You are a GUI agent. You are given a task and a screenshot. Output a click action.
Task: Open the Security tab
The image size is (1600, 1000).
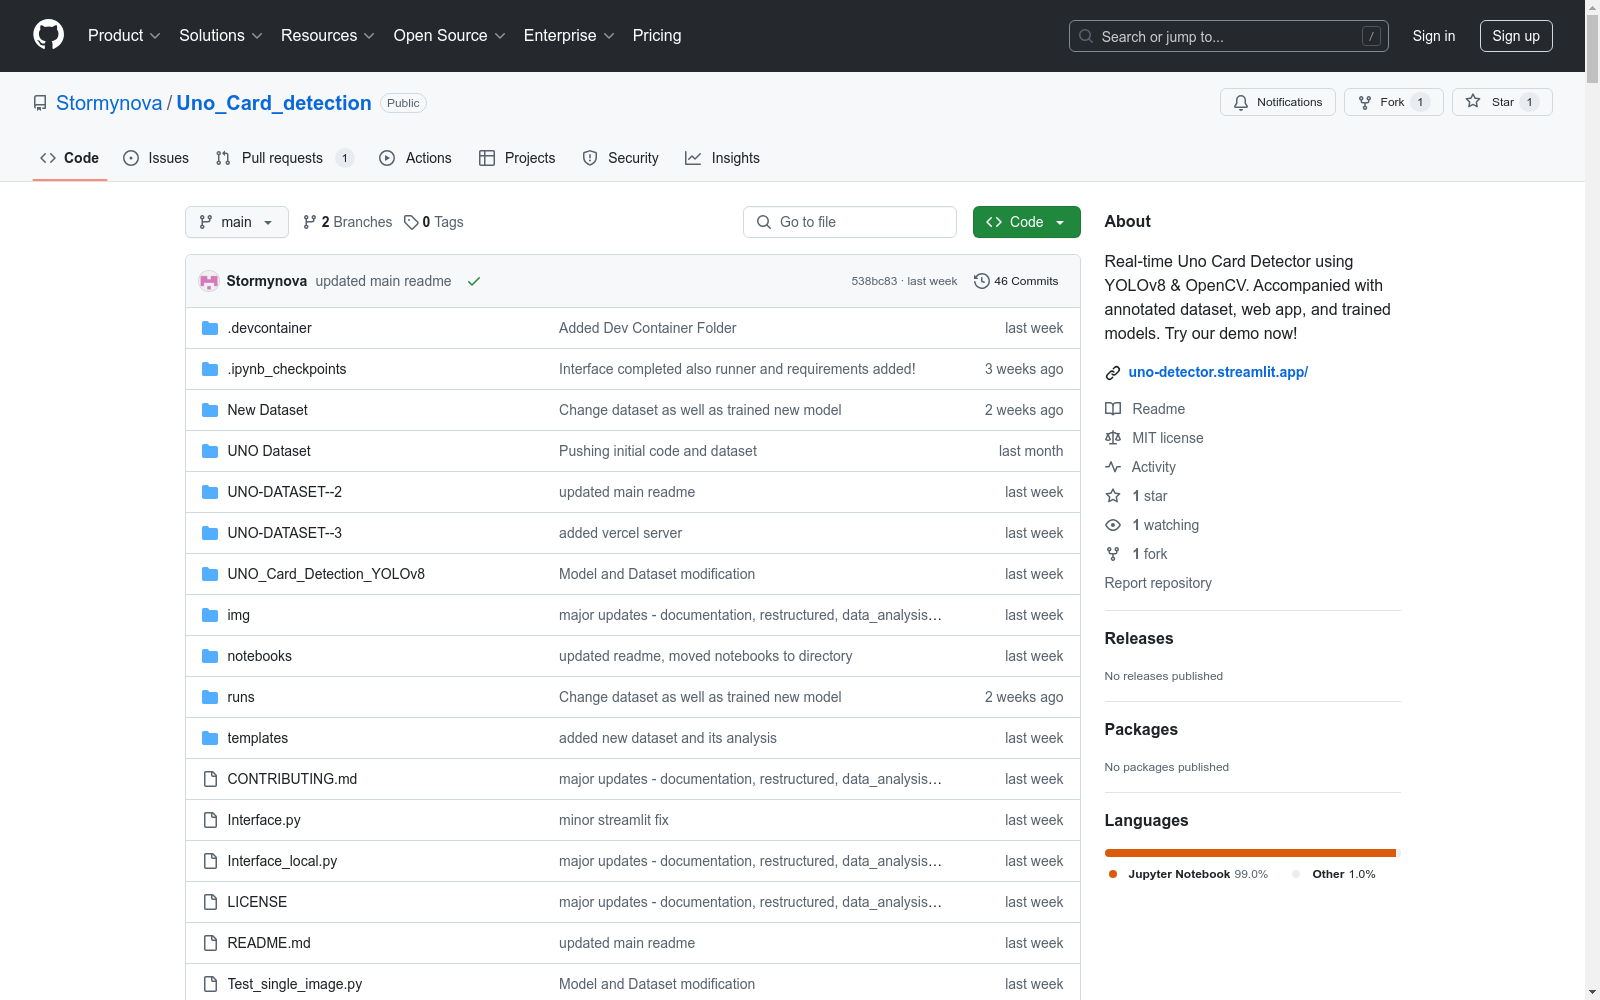[x=621, y=158]
